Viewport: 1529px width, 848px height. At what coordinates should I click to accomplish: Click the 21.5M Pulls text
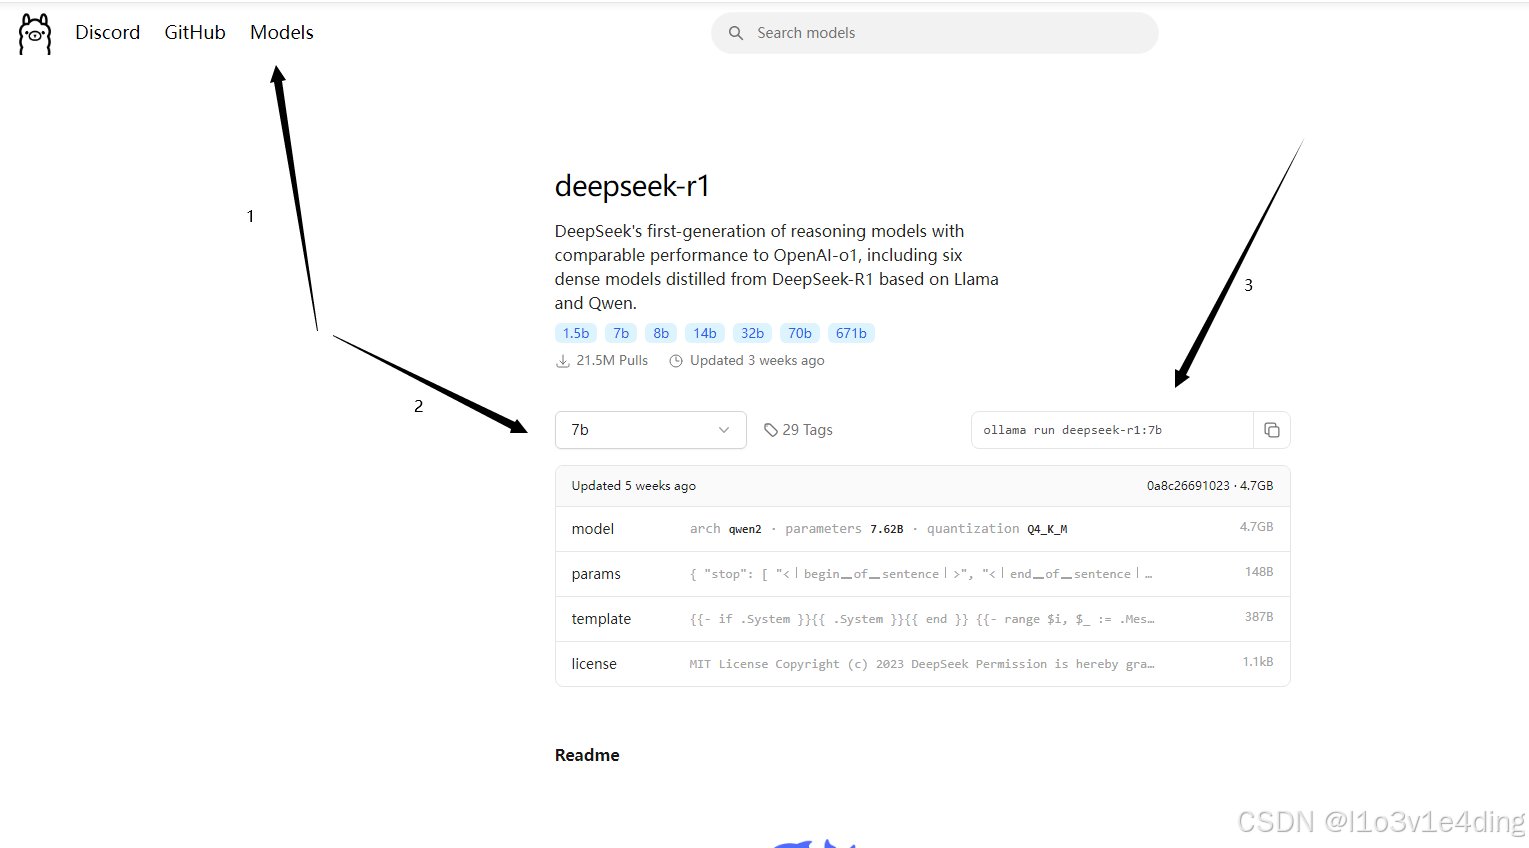pyautogui.click(x=612, y=361)
